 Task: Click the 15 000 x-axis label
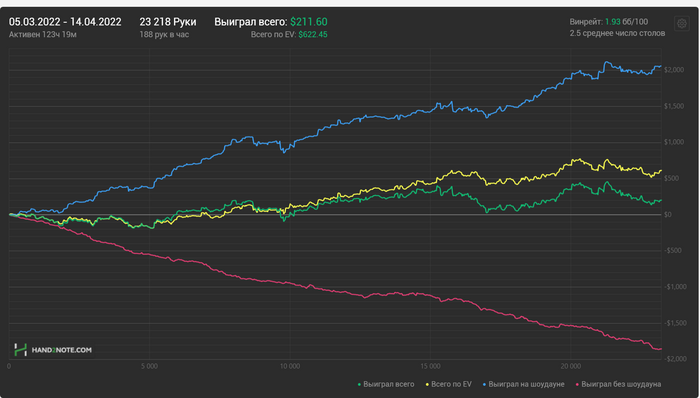(430, 366)
